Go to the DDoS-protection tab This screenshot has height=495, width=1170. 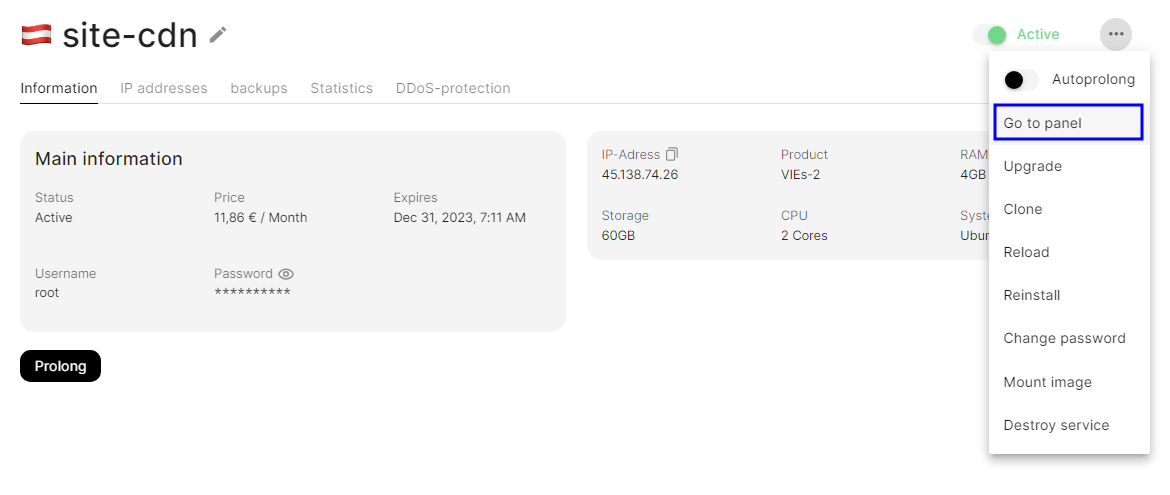(453, 88)
